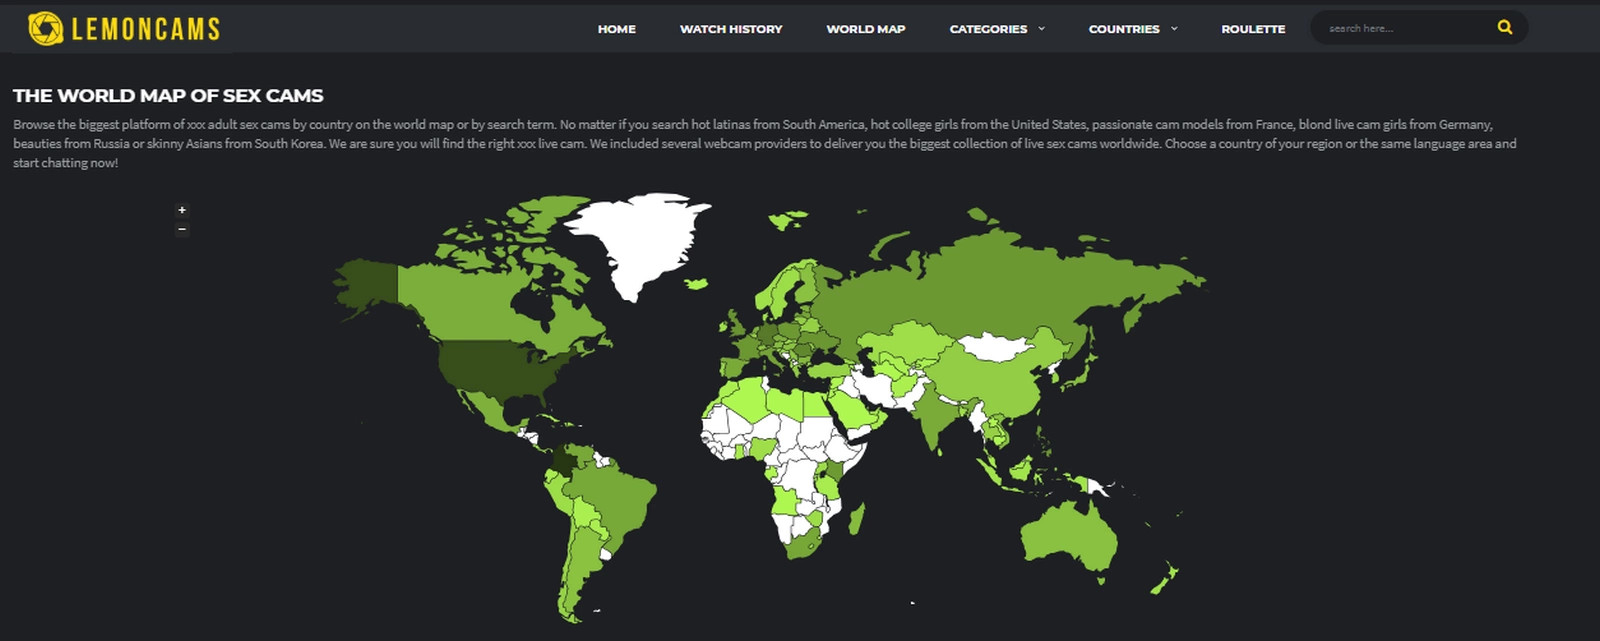Click the LEMONCAMS logo text
This screenshot has width=1600, height=641.
(x=146, y=29)
